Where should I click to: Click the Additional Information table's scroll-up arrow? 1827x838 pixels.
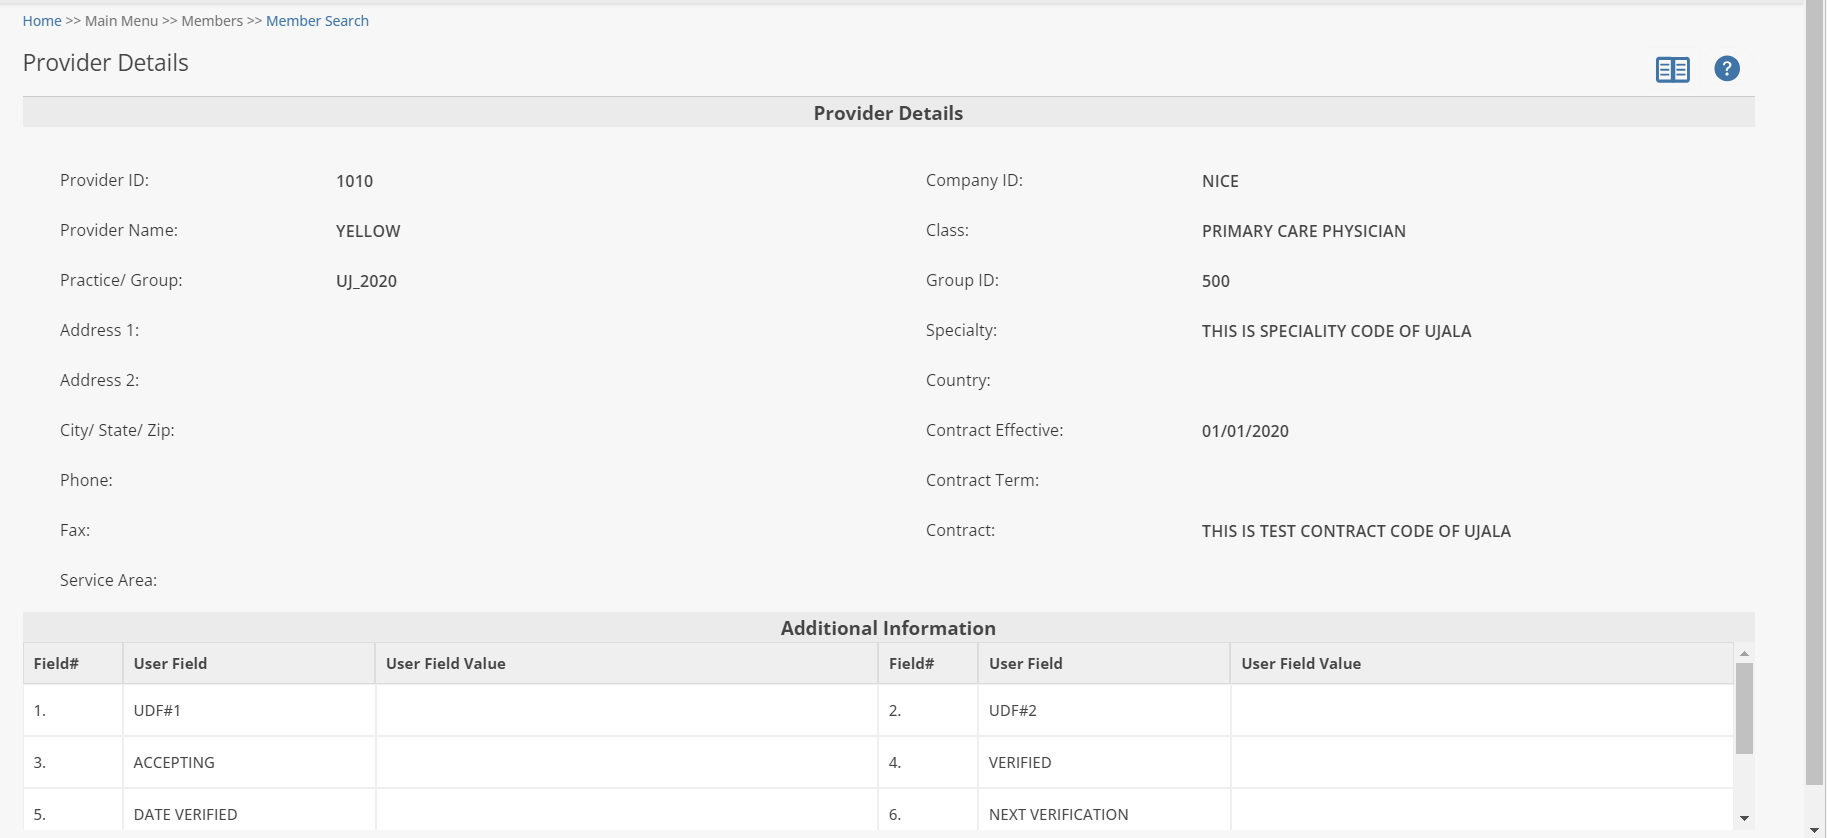tap(1744, 653)
